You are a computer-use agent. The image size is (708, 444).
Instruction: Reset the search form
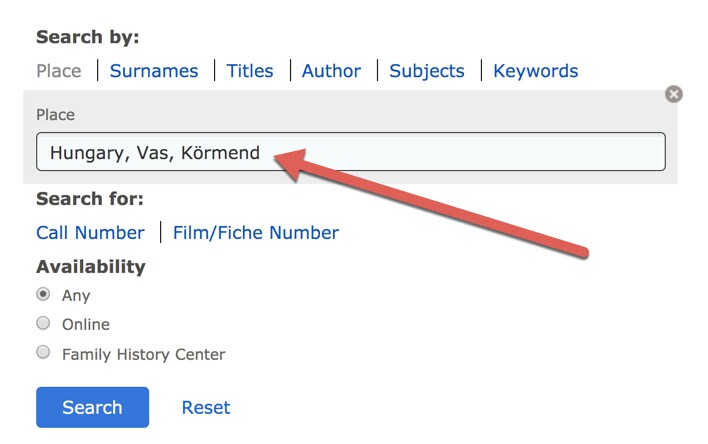206,407
